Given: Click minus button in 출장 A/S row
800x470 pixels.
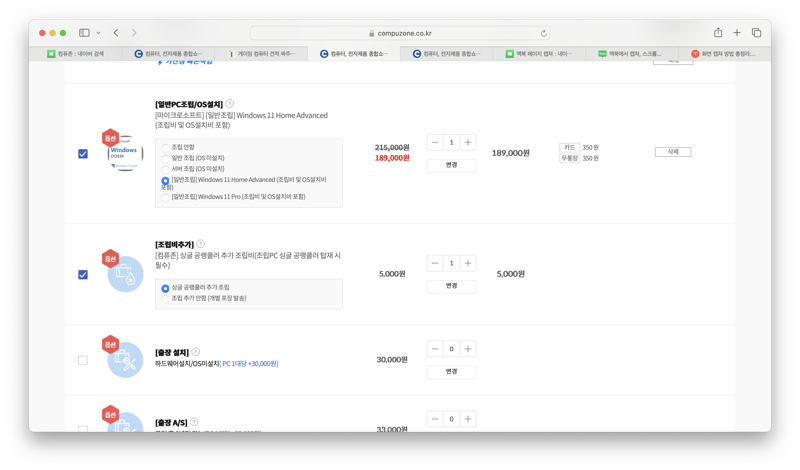Looking at the screenshot, I should tap(435, 419).
